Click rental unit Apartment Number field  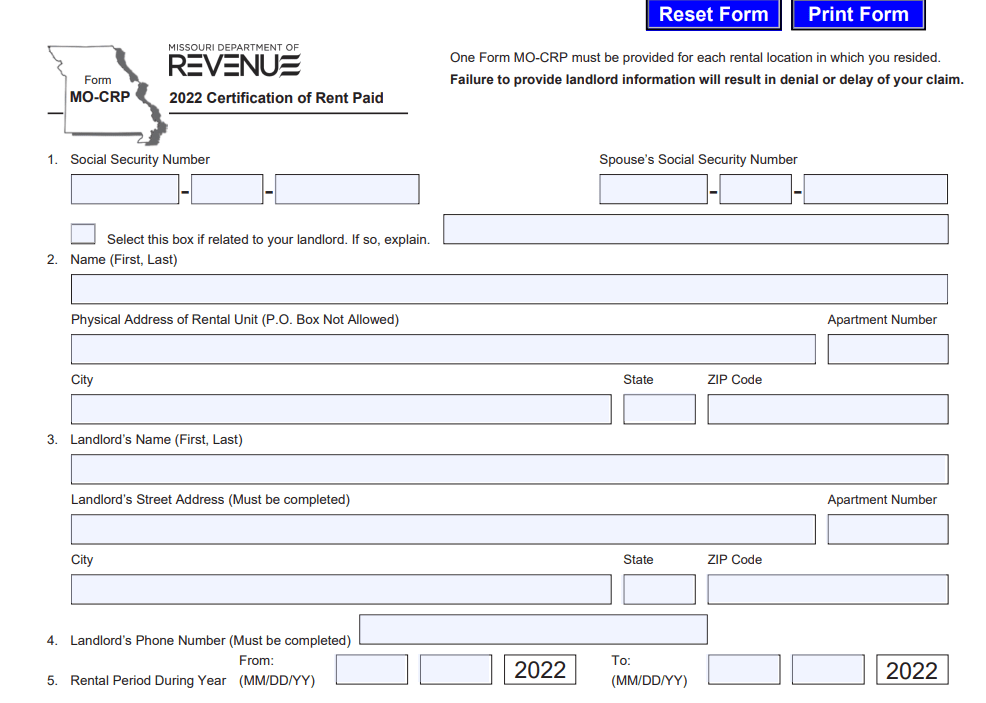(x=888, y=349)
